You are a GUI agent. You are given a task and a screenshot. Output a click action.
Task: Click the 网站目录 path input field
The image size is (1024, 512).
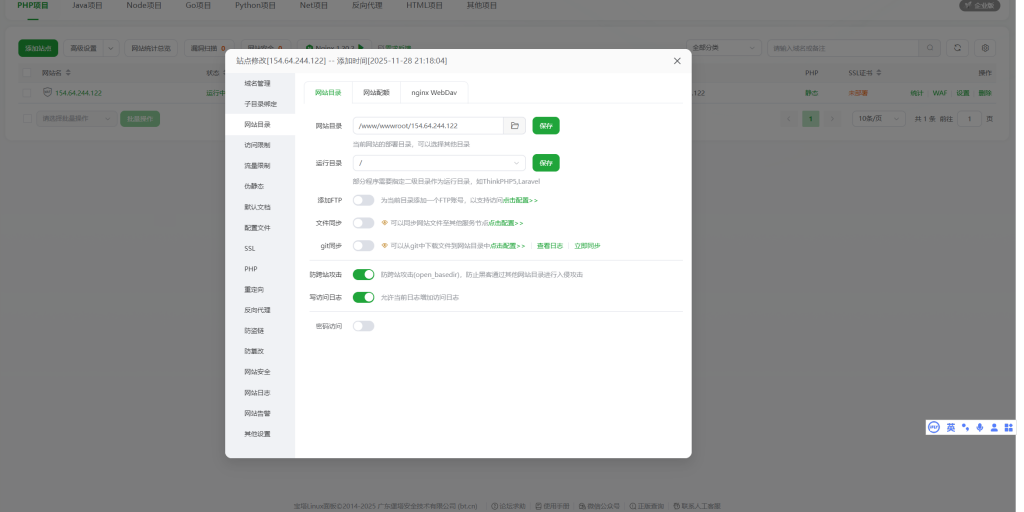pyautogui.click(x=427, y=126)
